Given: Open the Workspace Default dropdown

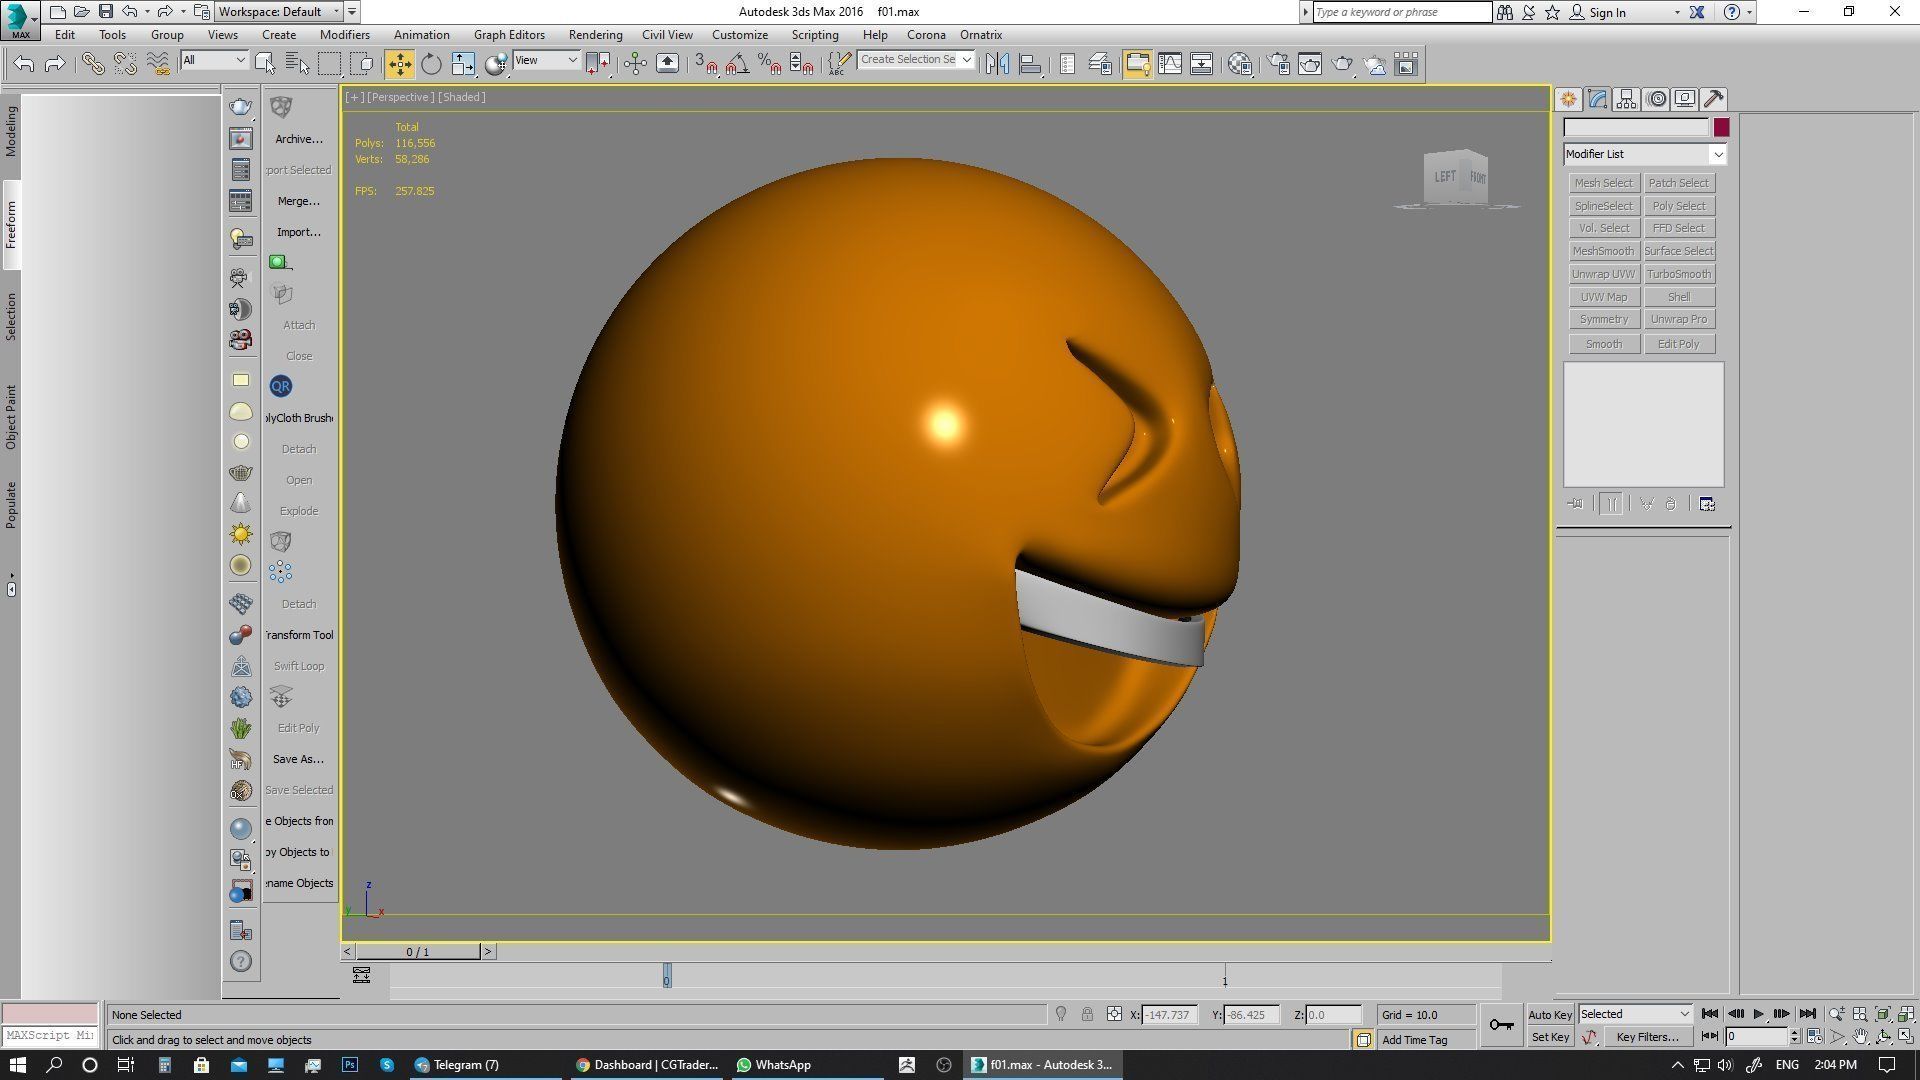Looking at the screenshot, I should pos(280,12).
